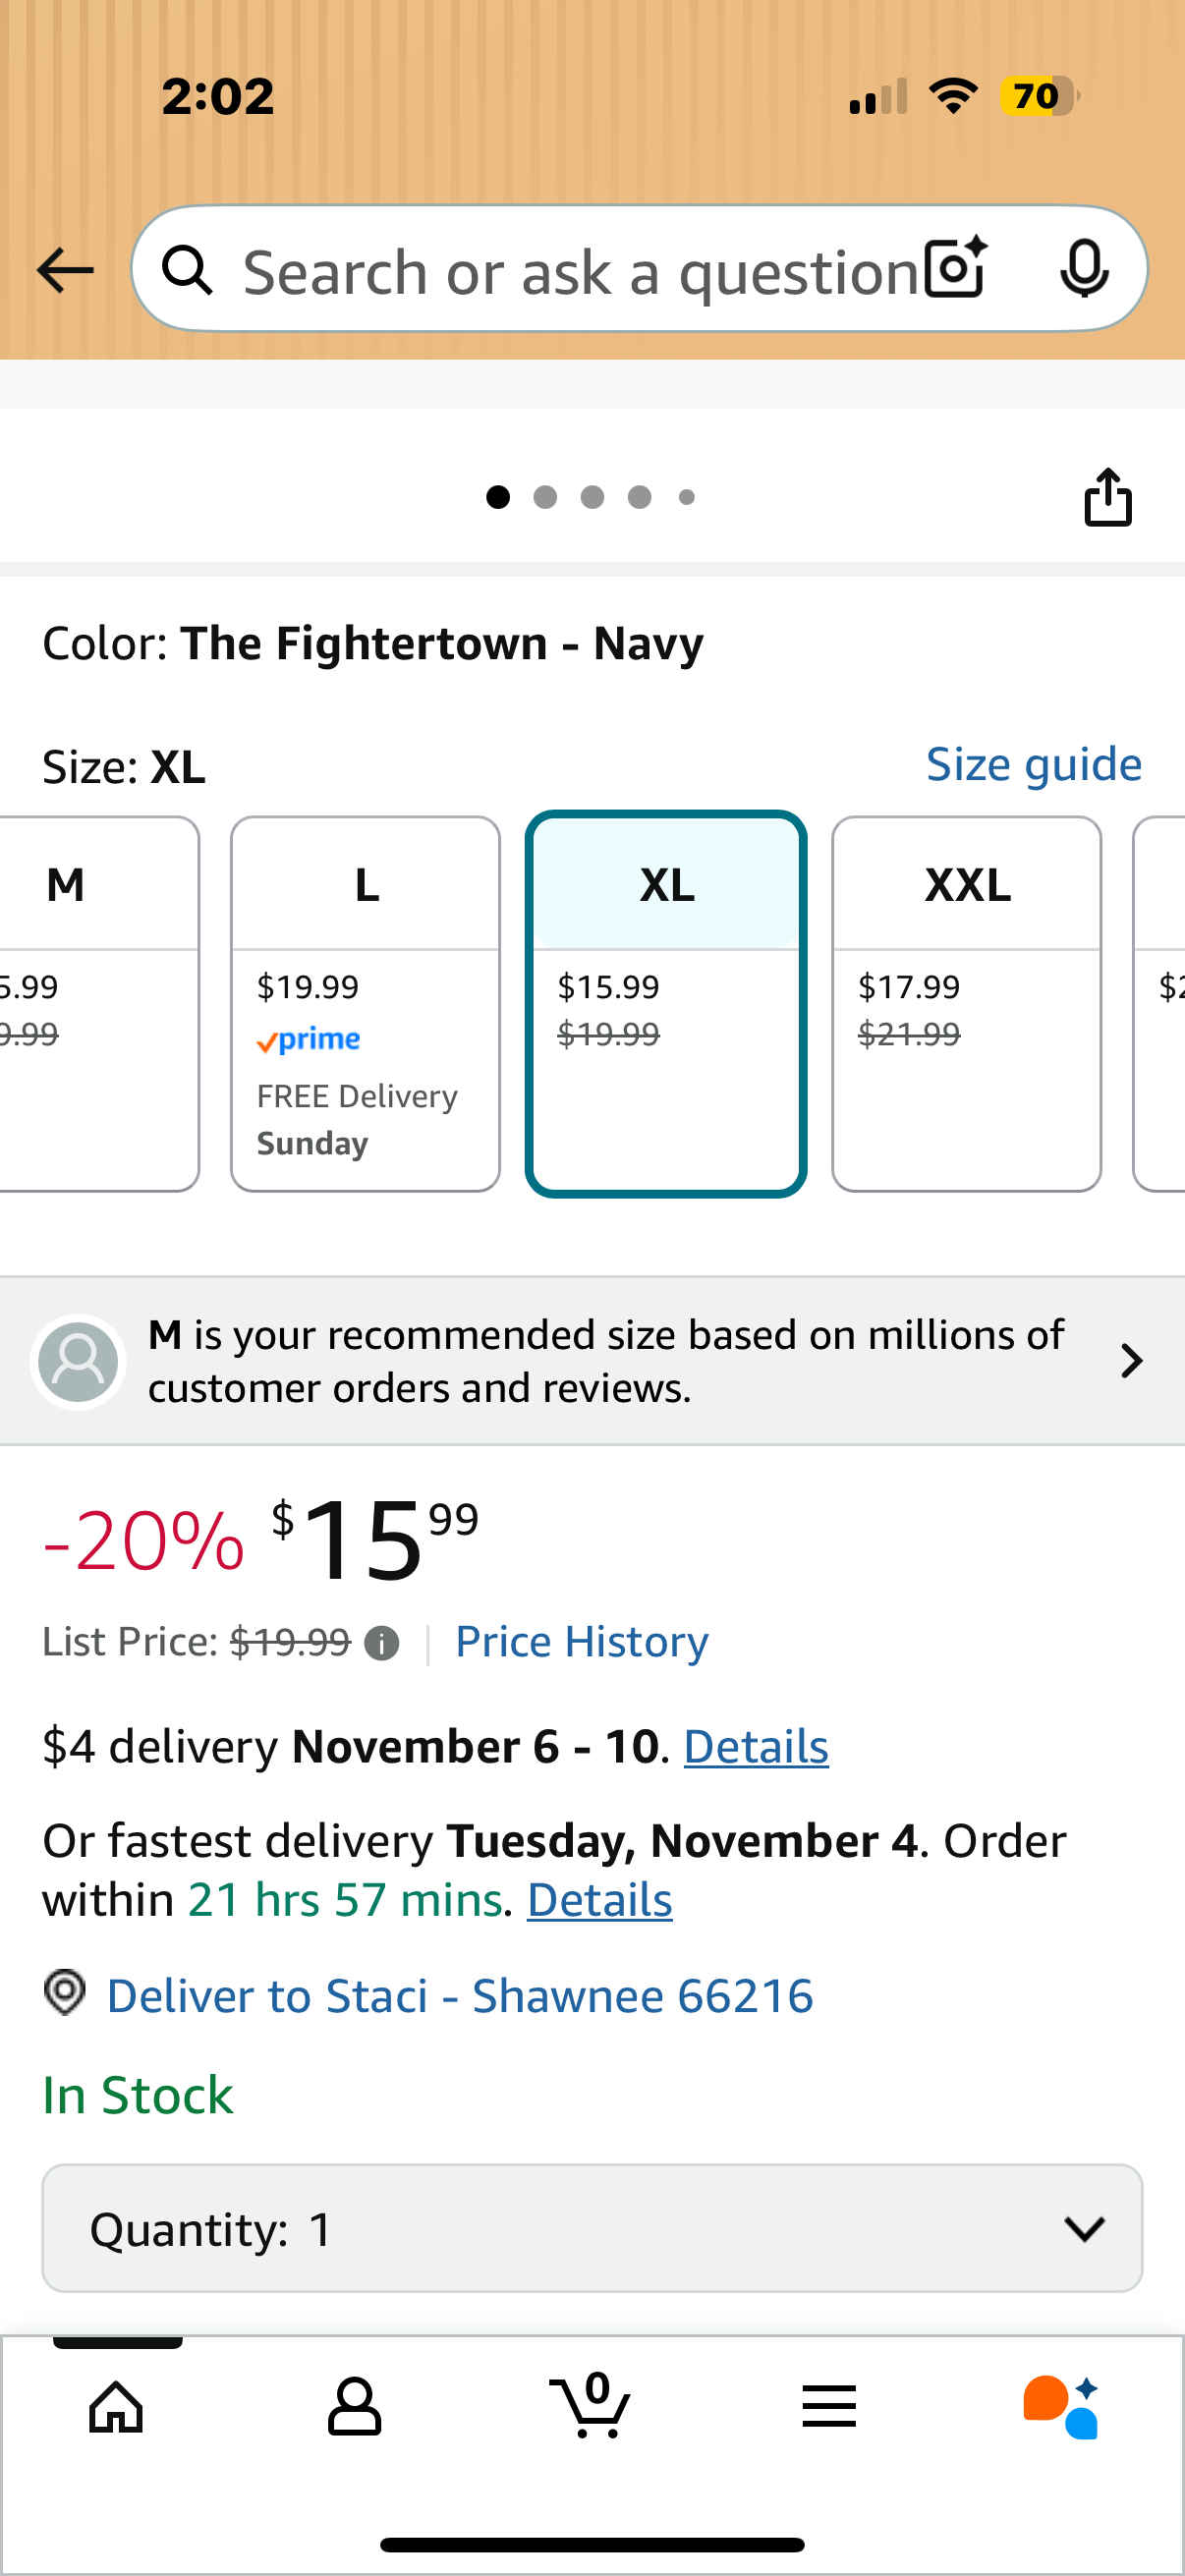This screenshot has height=2576, width=1185.
Task: Tap the microphone voice search icon
Action: tap(1084, 269)
